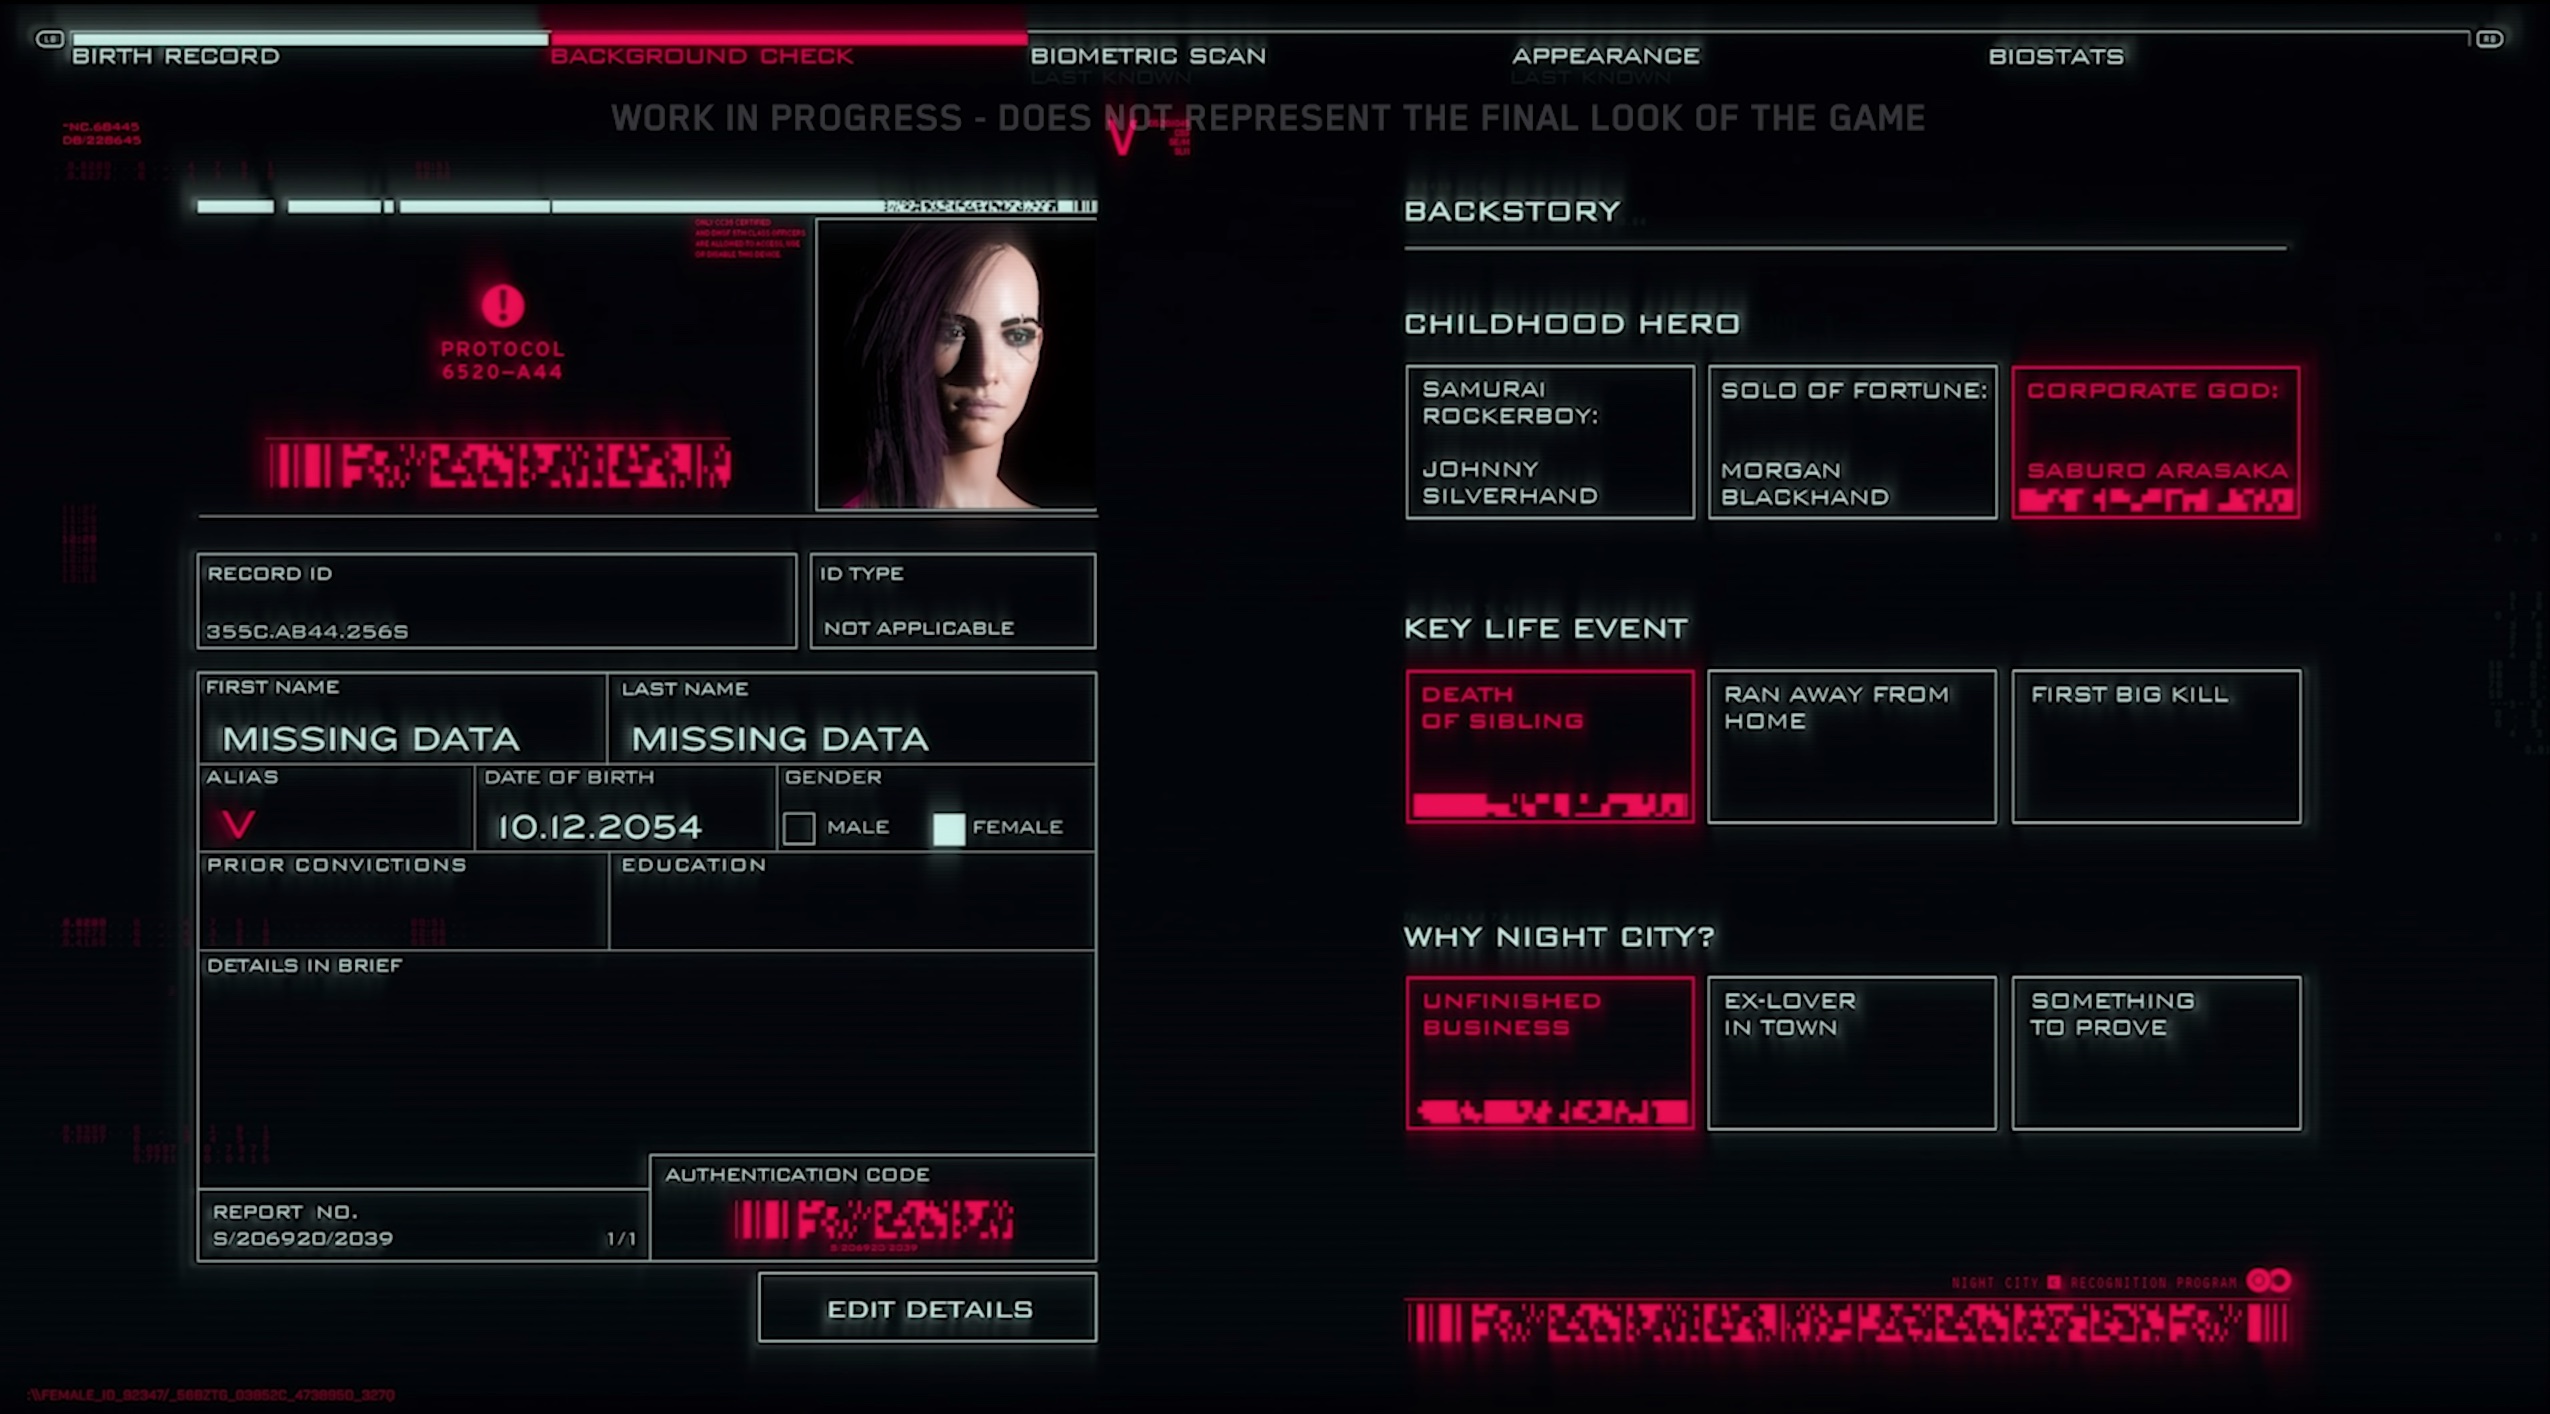
Task: Click the Birth Record tab
Action: [176, 56]
